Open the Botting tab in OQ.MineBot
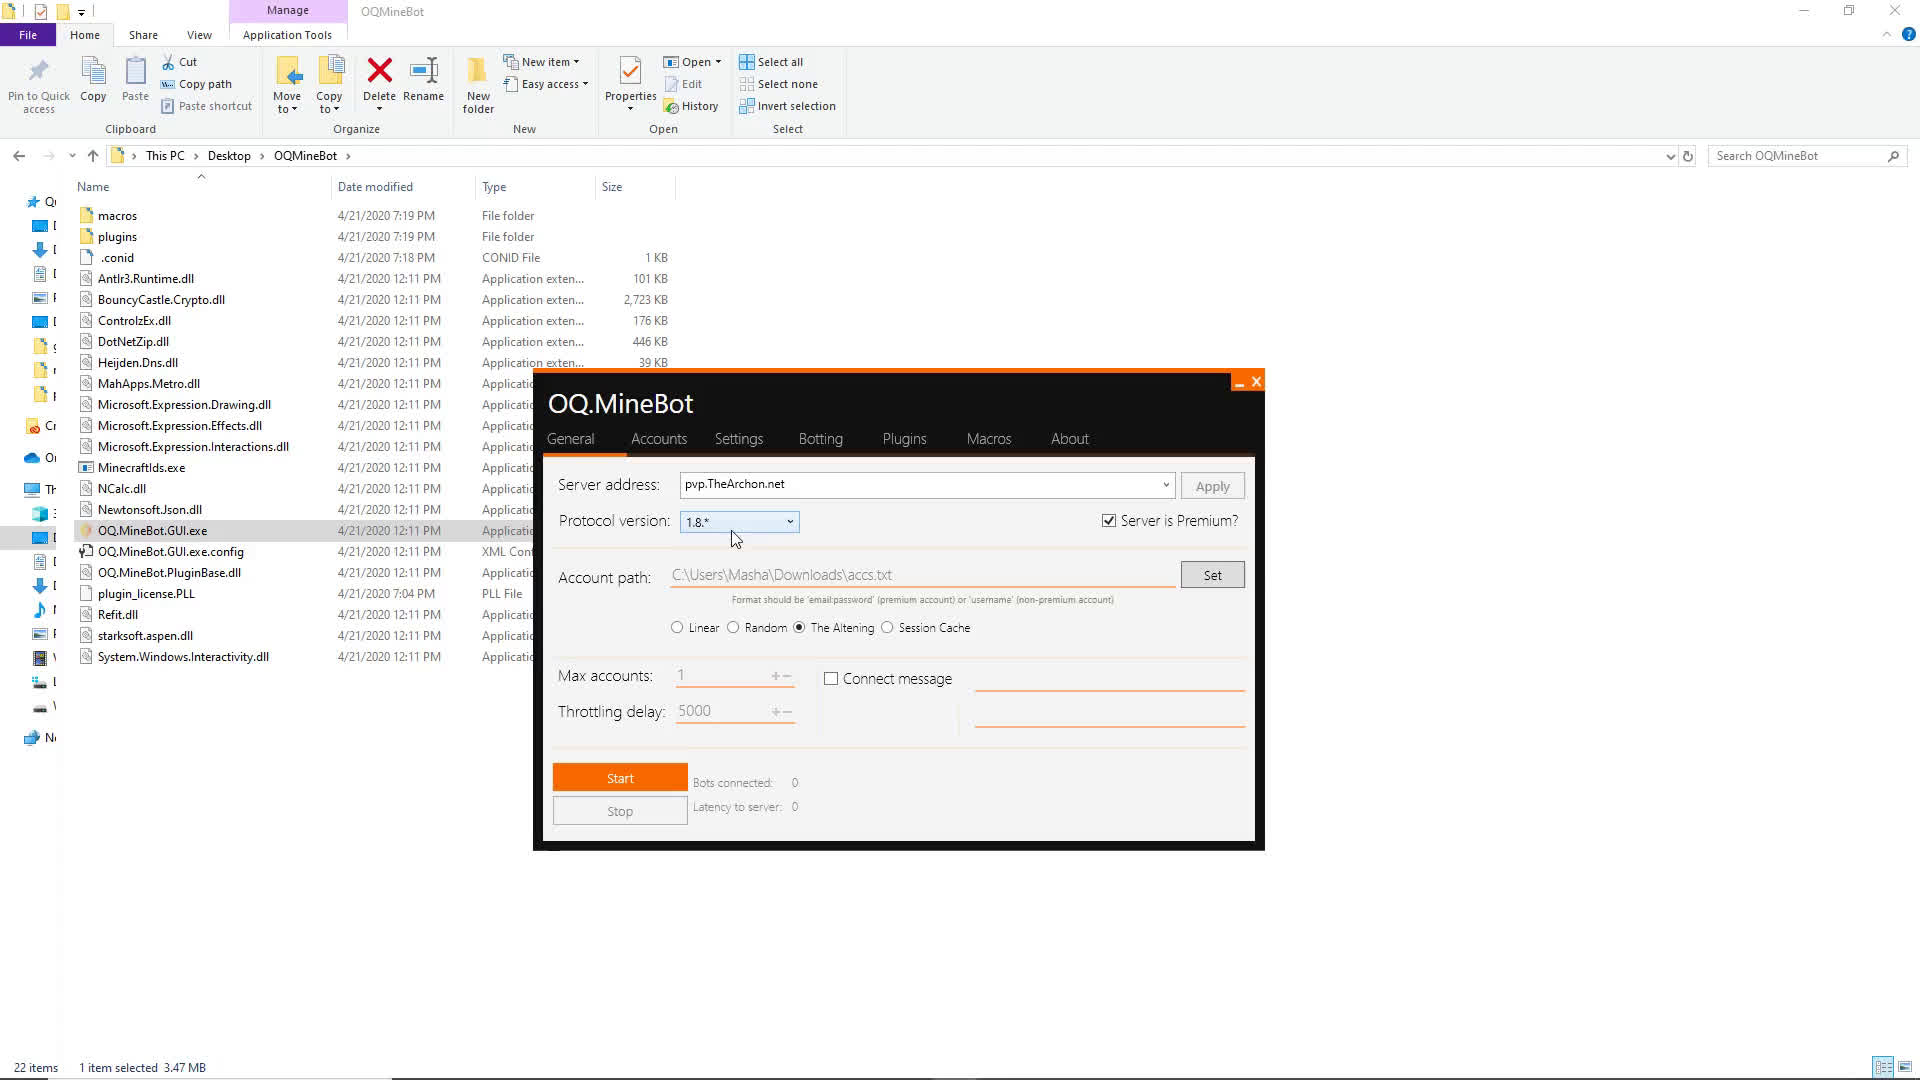The width and height of the screenshot is (1920, 1080). 821,439
